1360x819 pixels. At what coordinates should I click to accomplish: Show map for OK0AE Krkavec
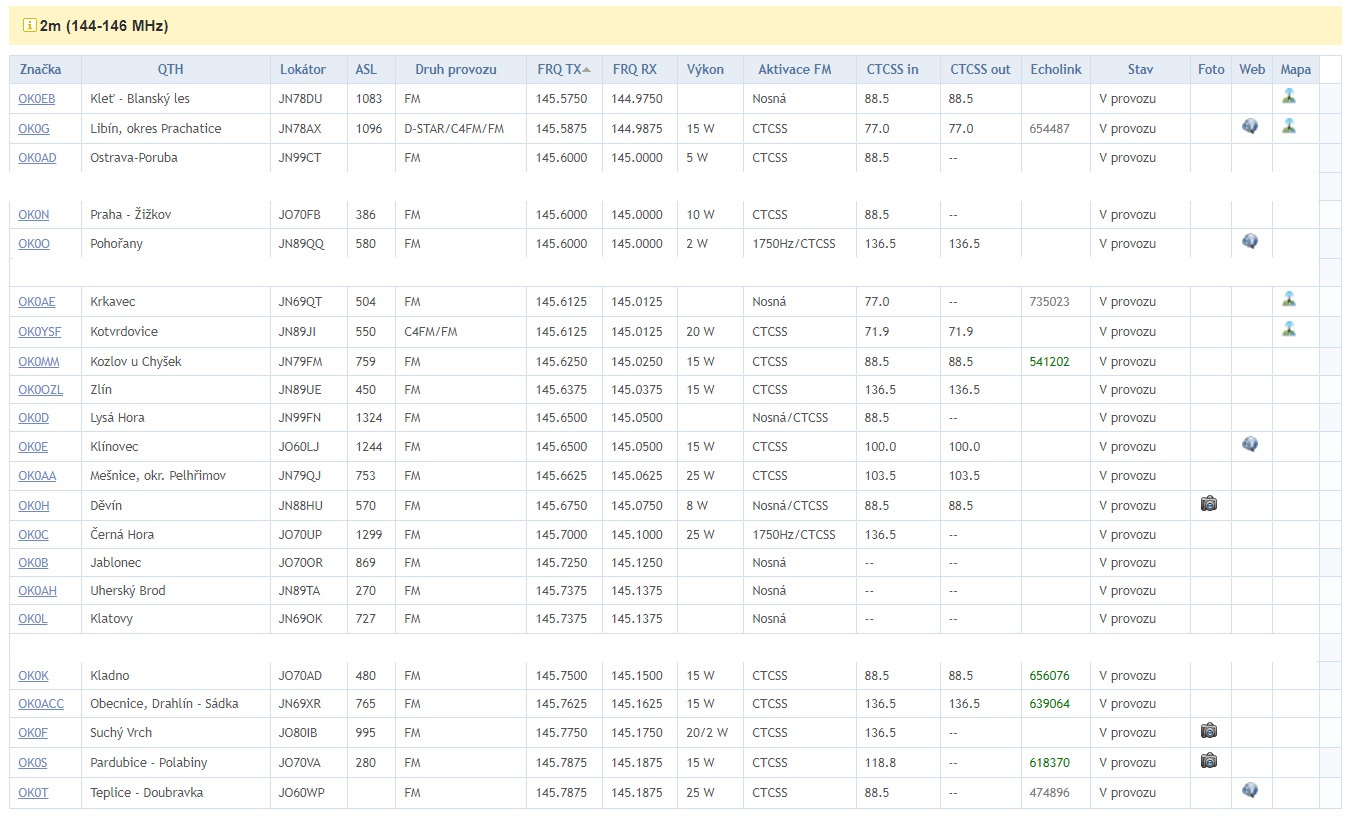click(x=1289, y=299)
